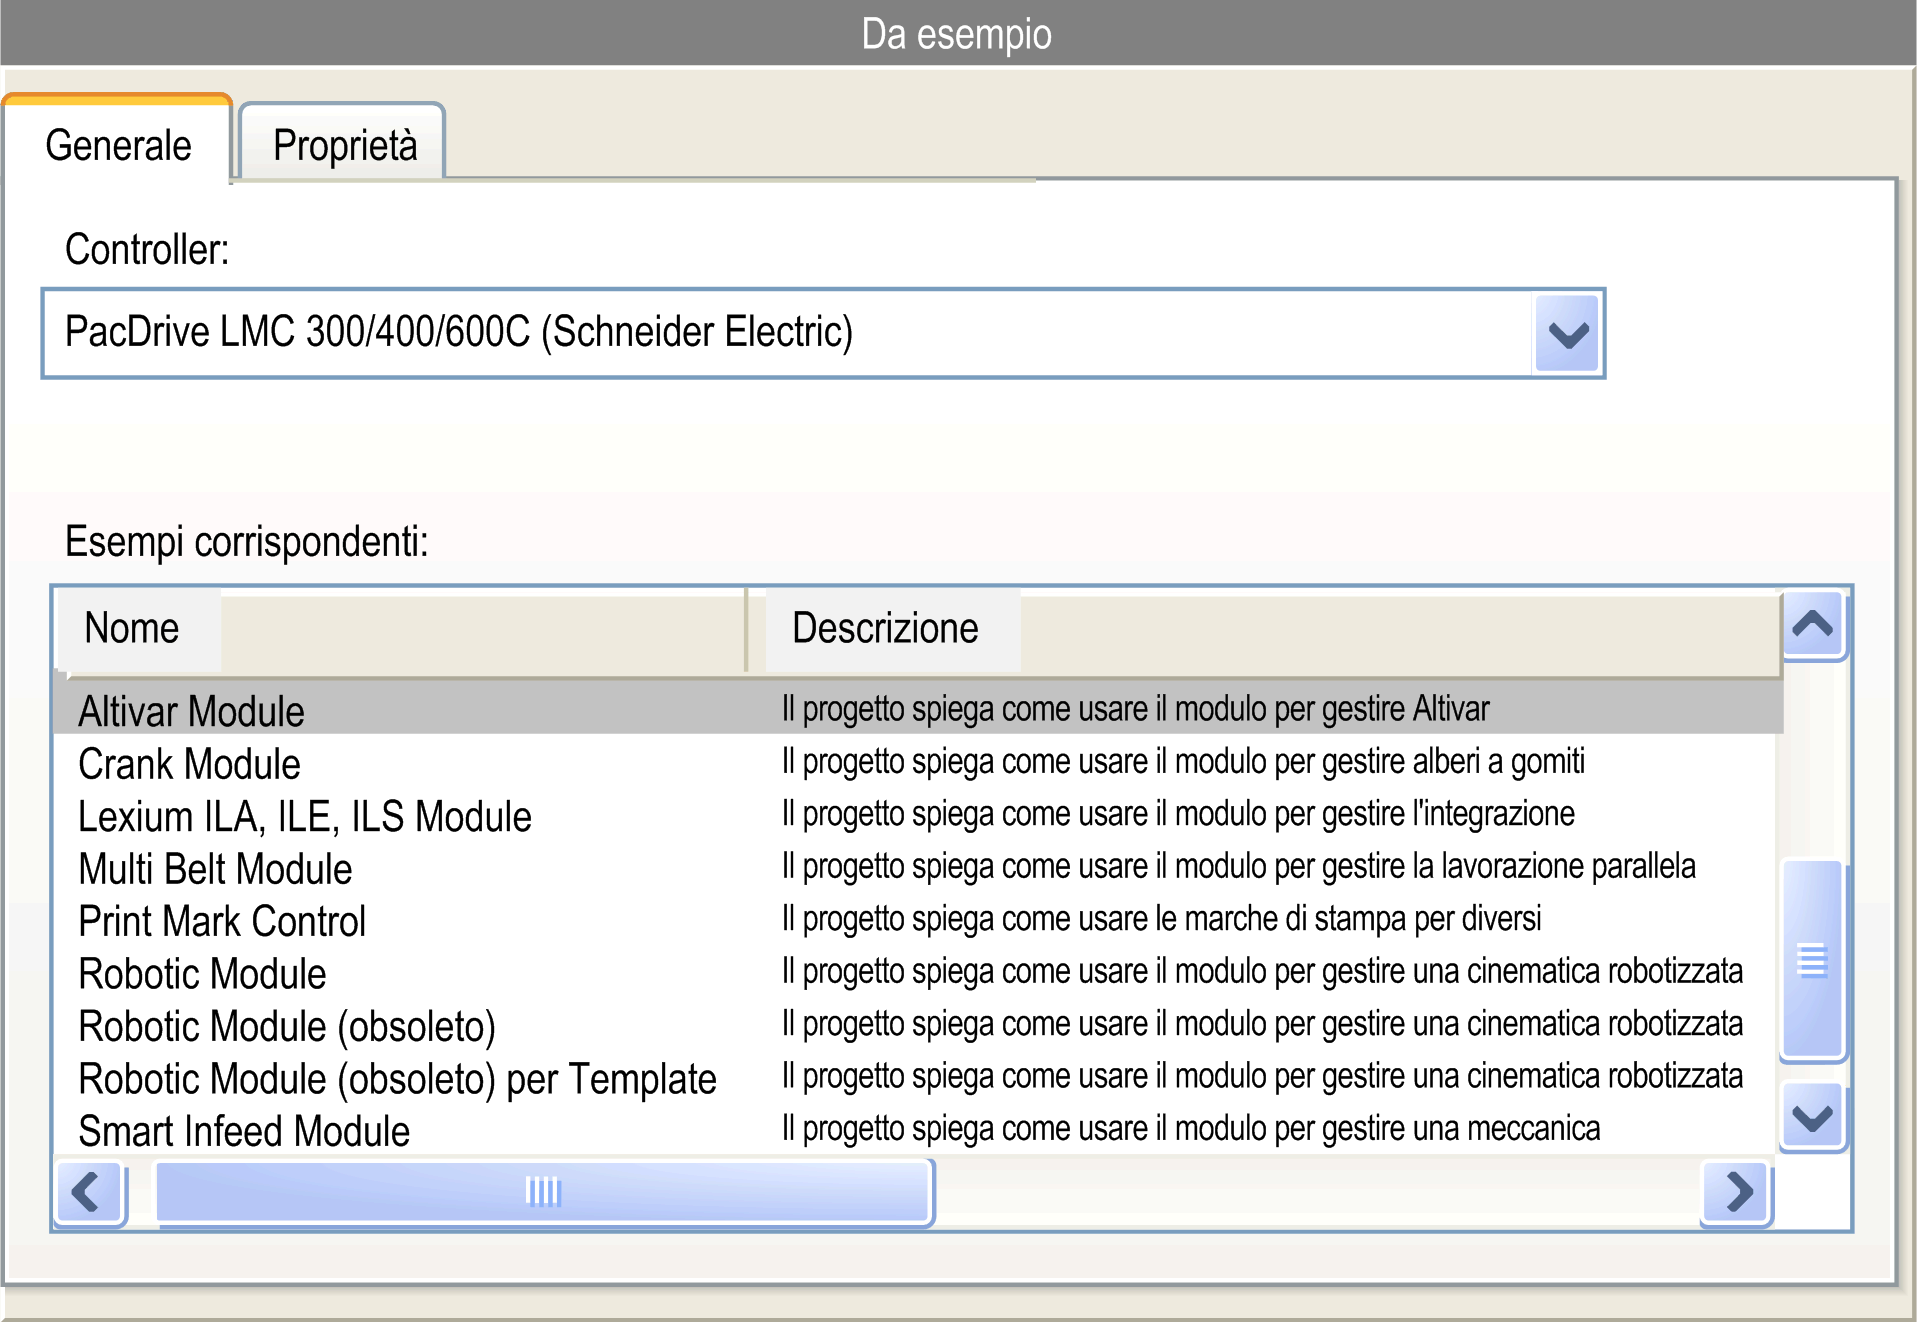
Task: Click description mentioning una meccanica
Action: [1190, 1129]
